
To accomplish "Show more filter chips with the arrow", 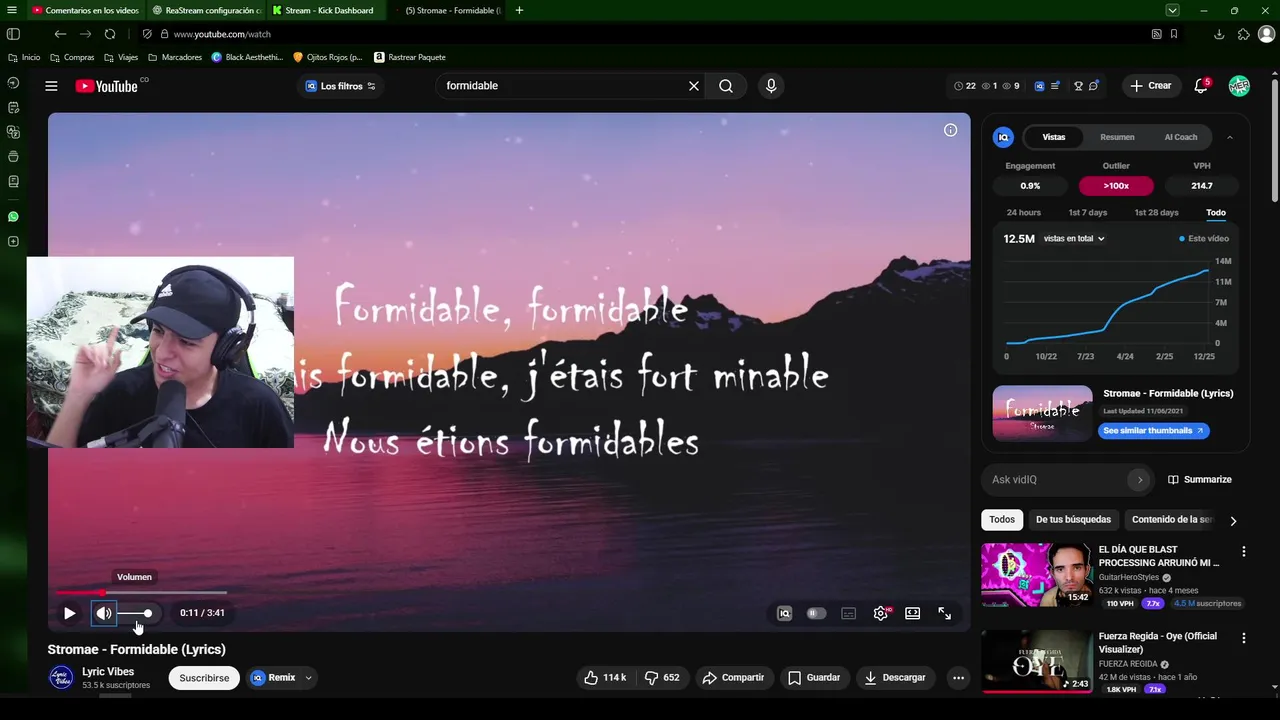I will (x=1233, y=521).
